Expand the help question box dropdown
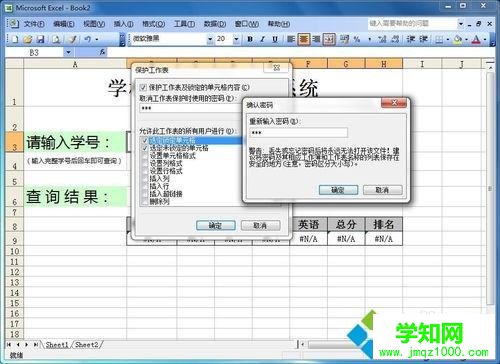The width and height of the screenshot is (500, 364). click(461, 24)
